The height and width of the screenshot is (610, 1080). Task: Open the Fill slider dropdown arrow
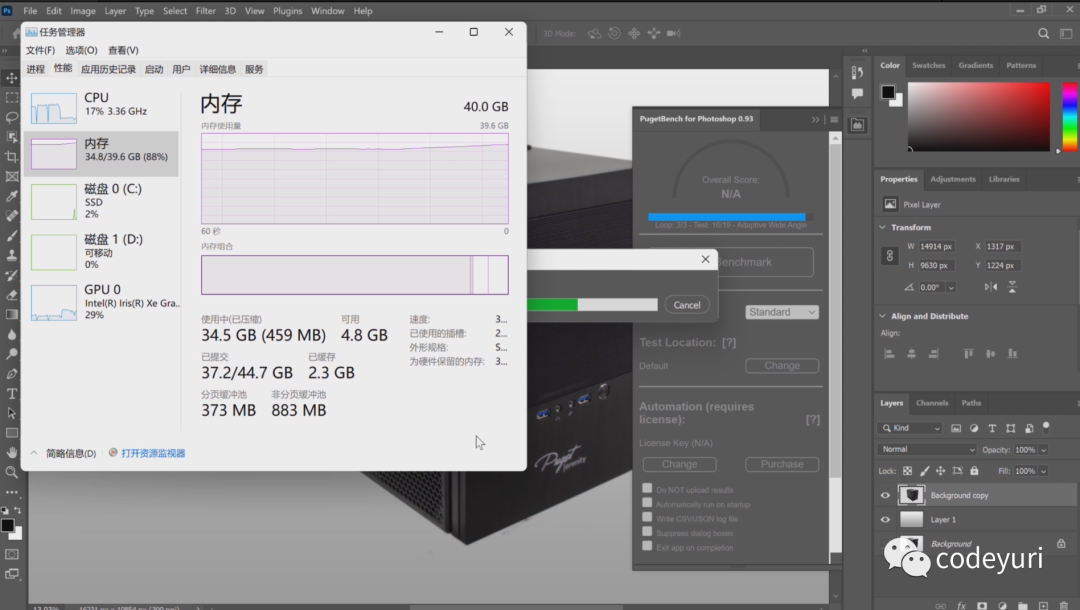[x=1043, y=471]
